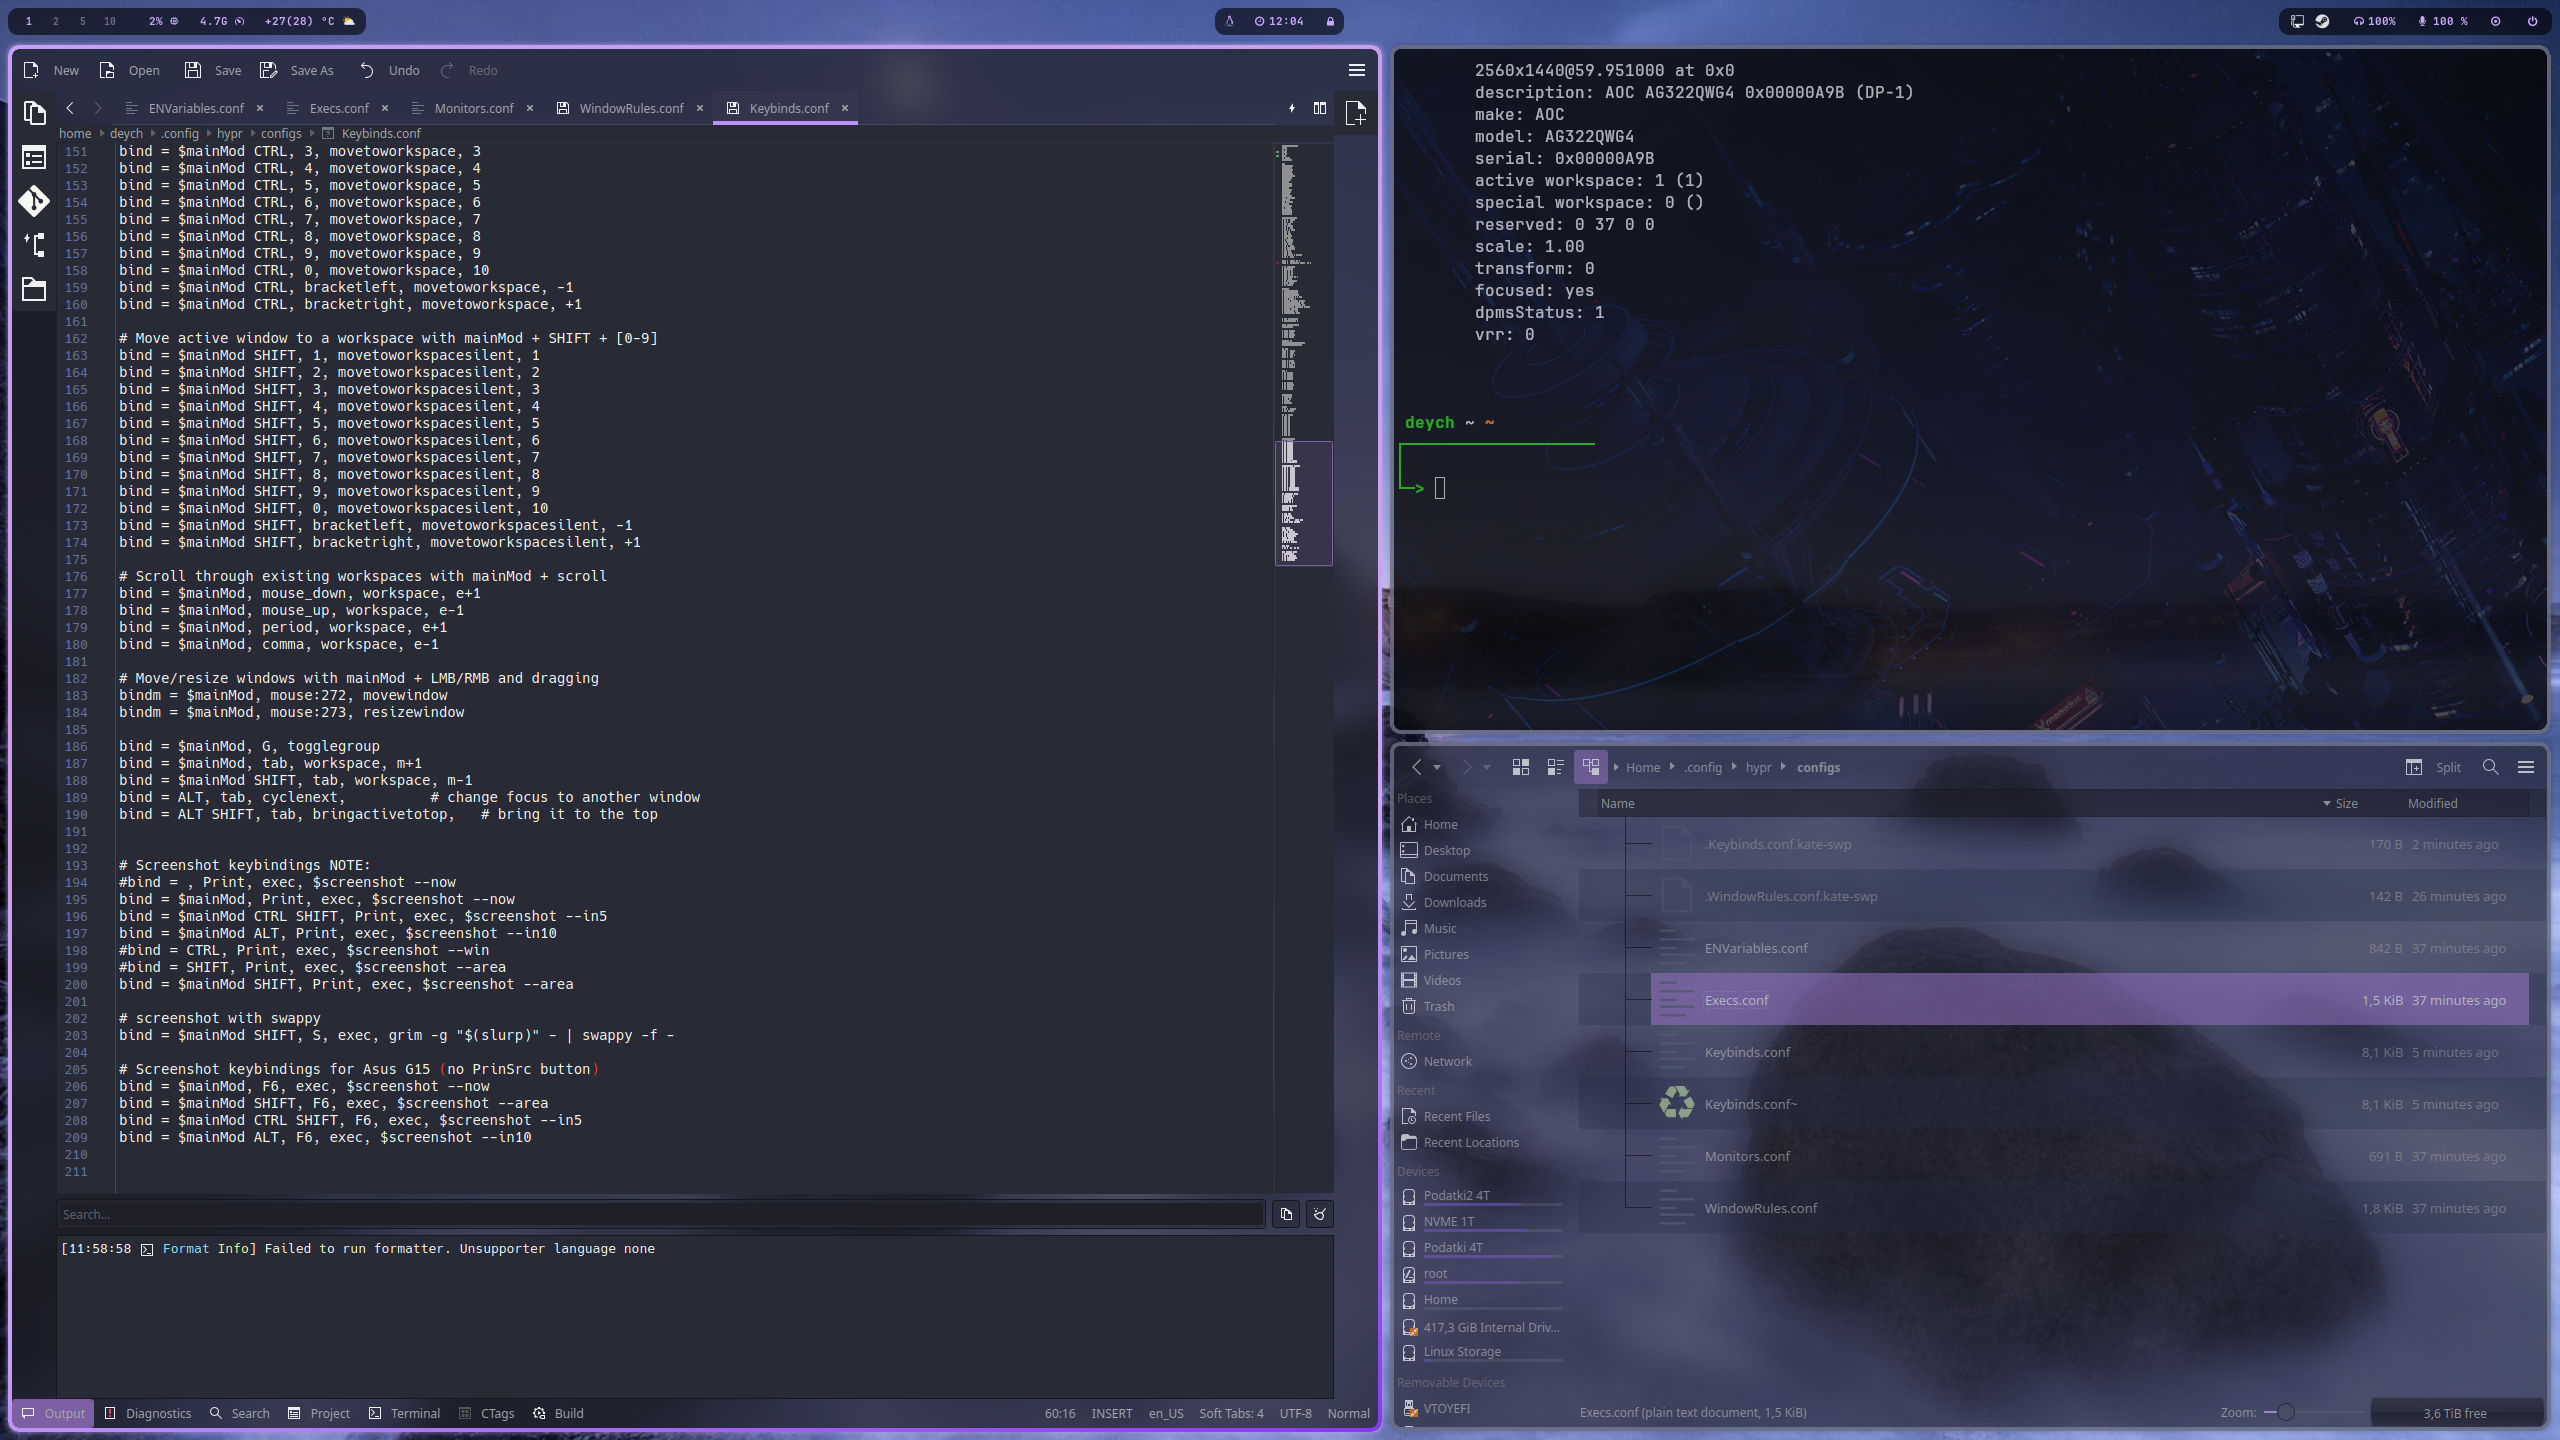Open Kate's hamburger menu

1357,70
